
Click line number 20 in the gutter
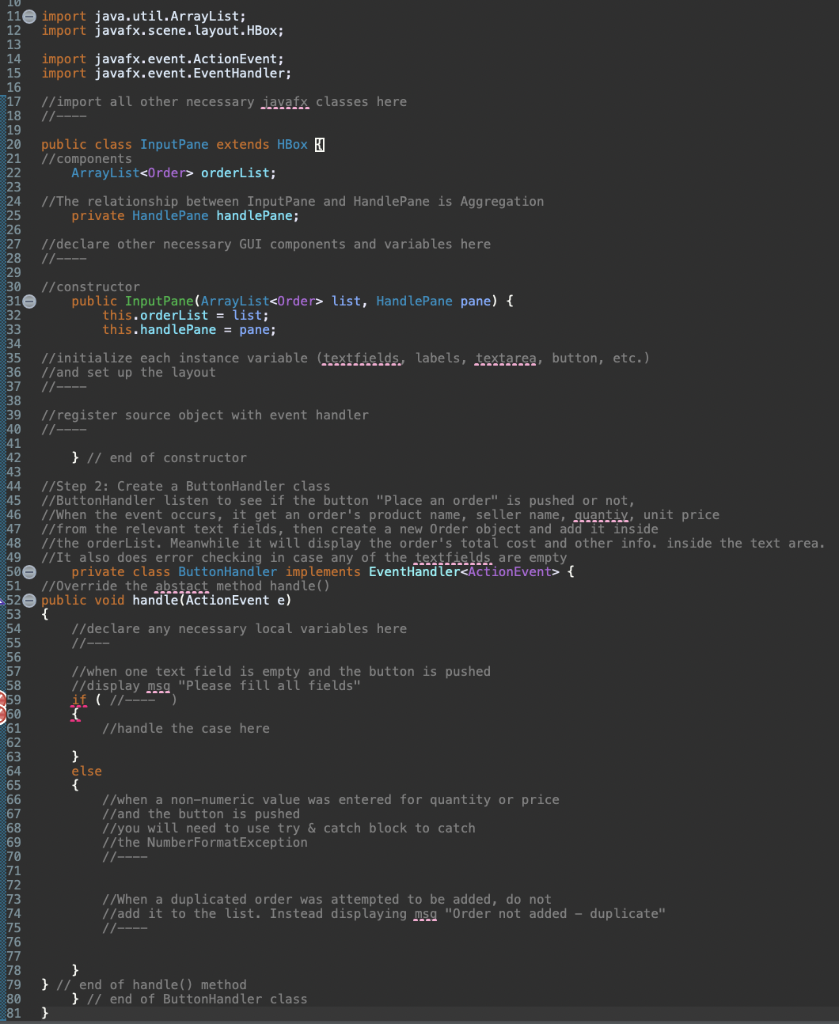click(x=13, y=144)
